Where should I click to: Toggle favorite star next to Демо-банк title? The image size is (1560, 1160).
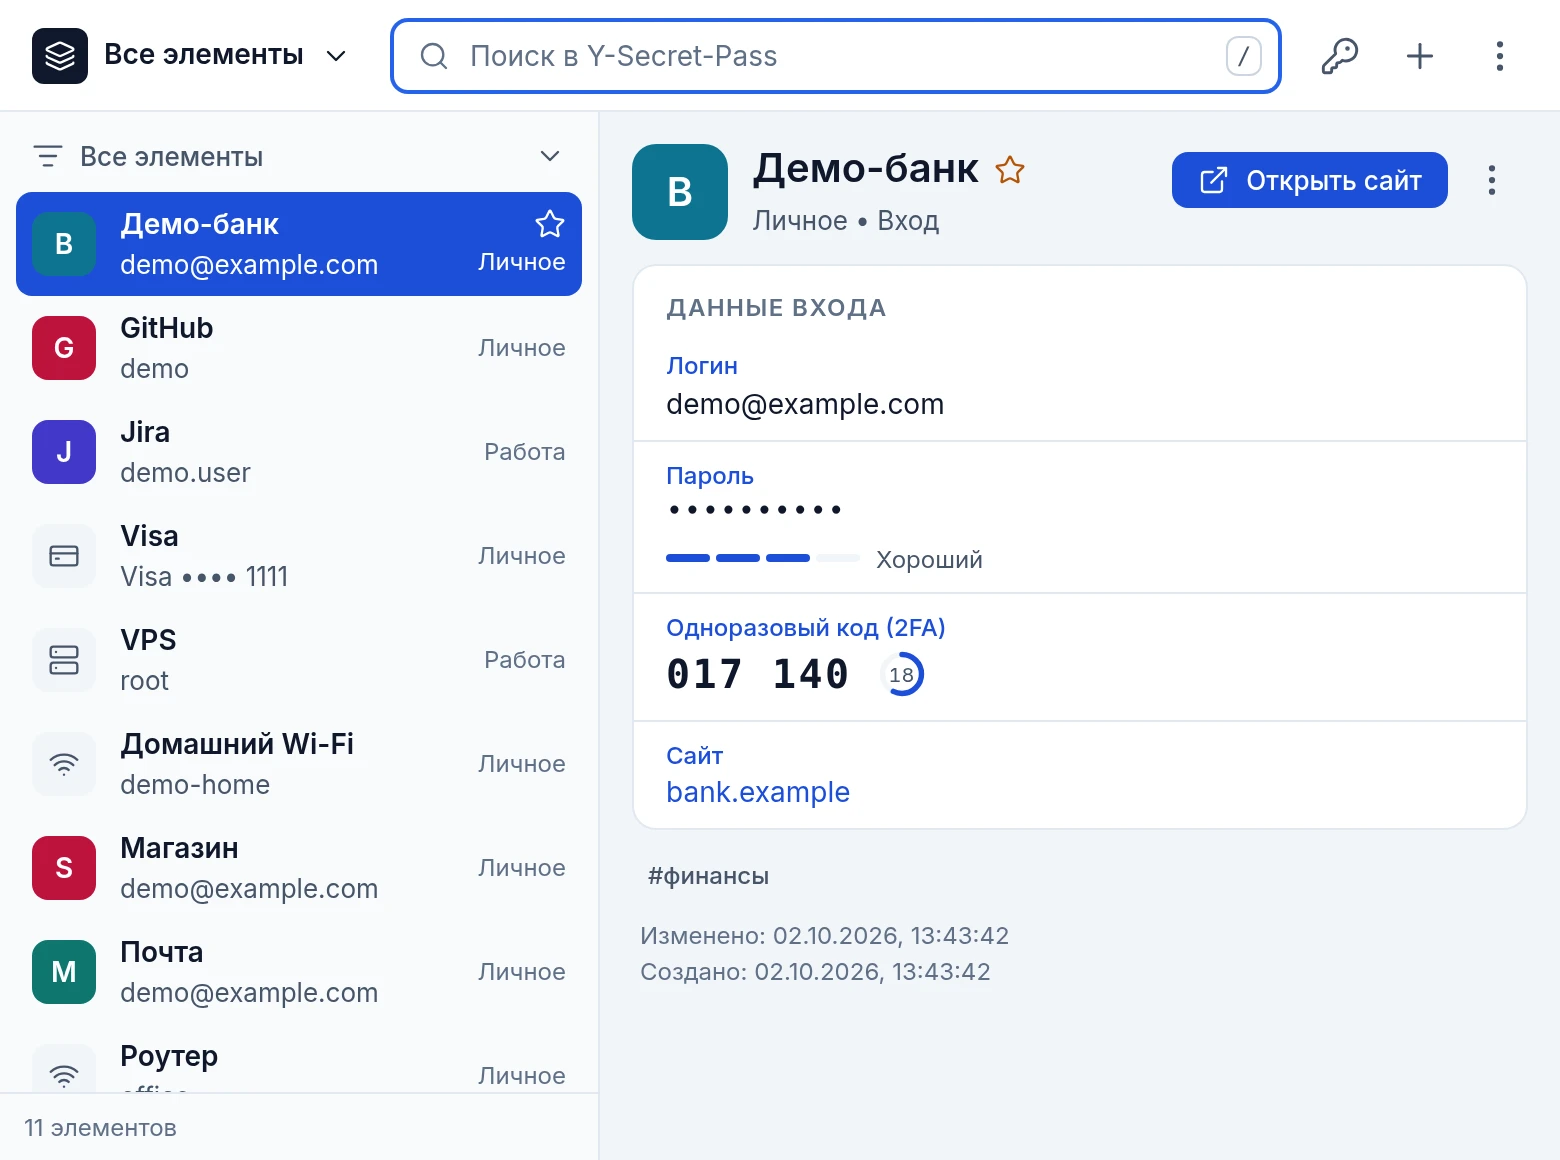point(1010,170)
